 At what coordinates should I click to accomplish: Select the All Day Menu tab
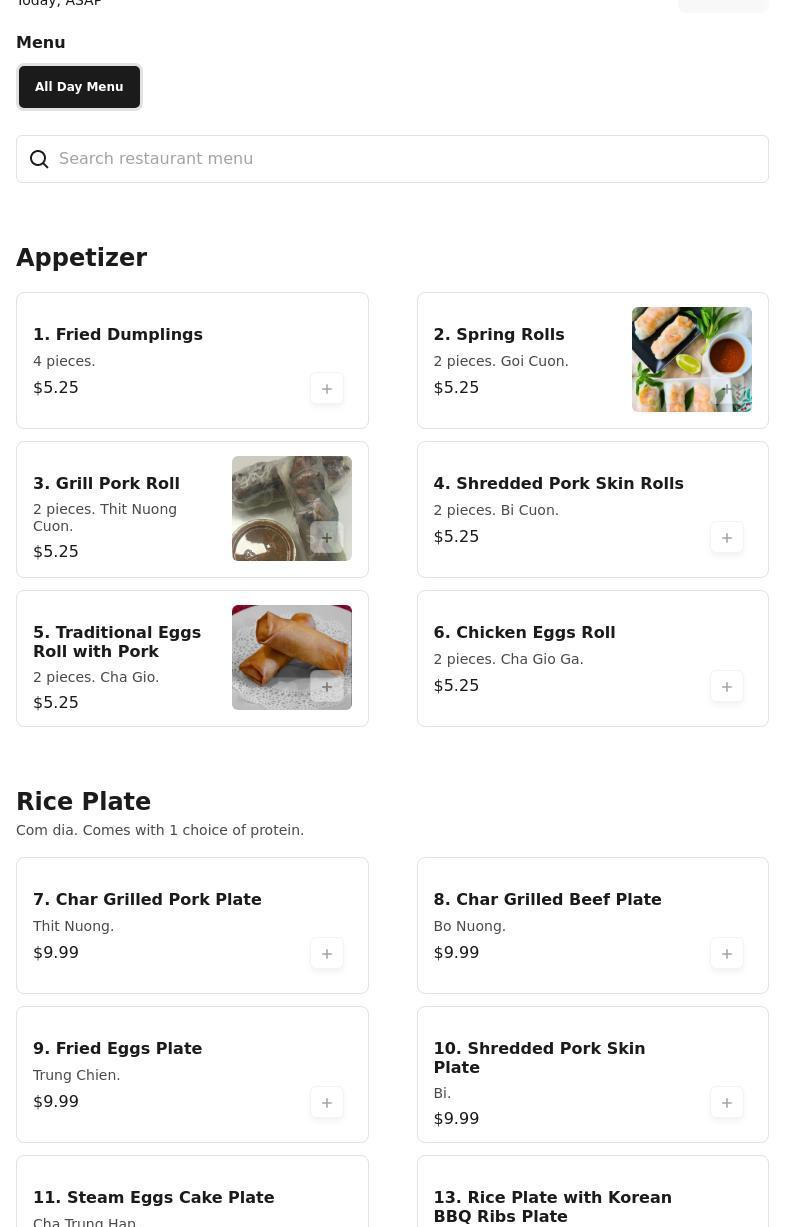(79, 87)
